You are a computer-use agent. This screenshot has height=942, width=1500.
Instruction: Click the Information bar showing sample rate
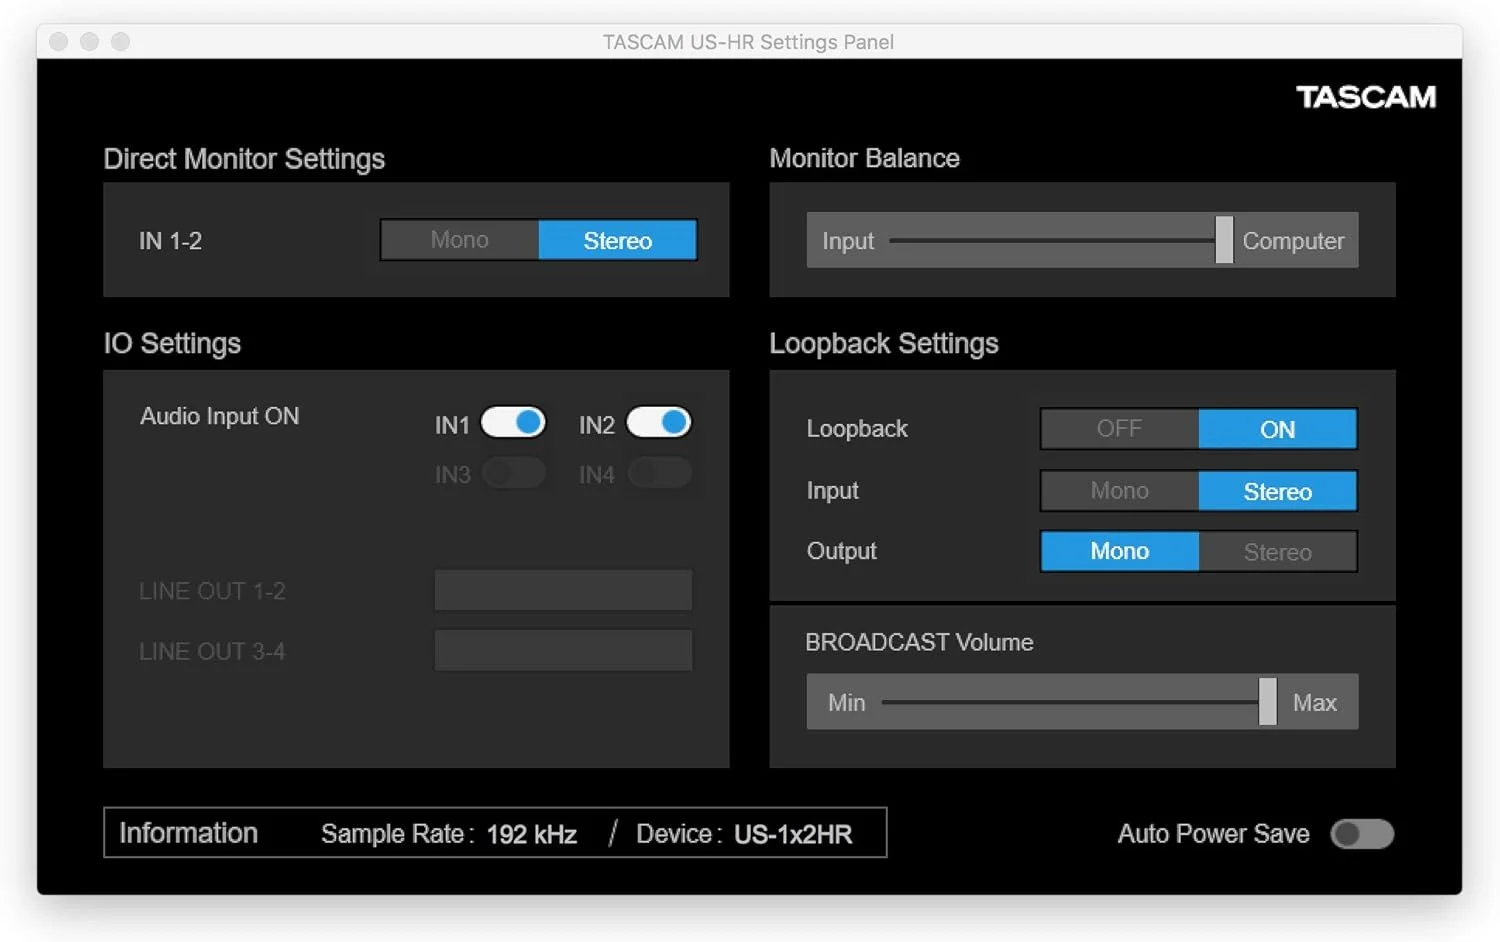[x=494, y=833]
